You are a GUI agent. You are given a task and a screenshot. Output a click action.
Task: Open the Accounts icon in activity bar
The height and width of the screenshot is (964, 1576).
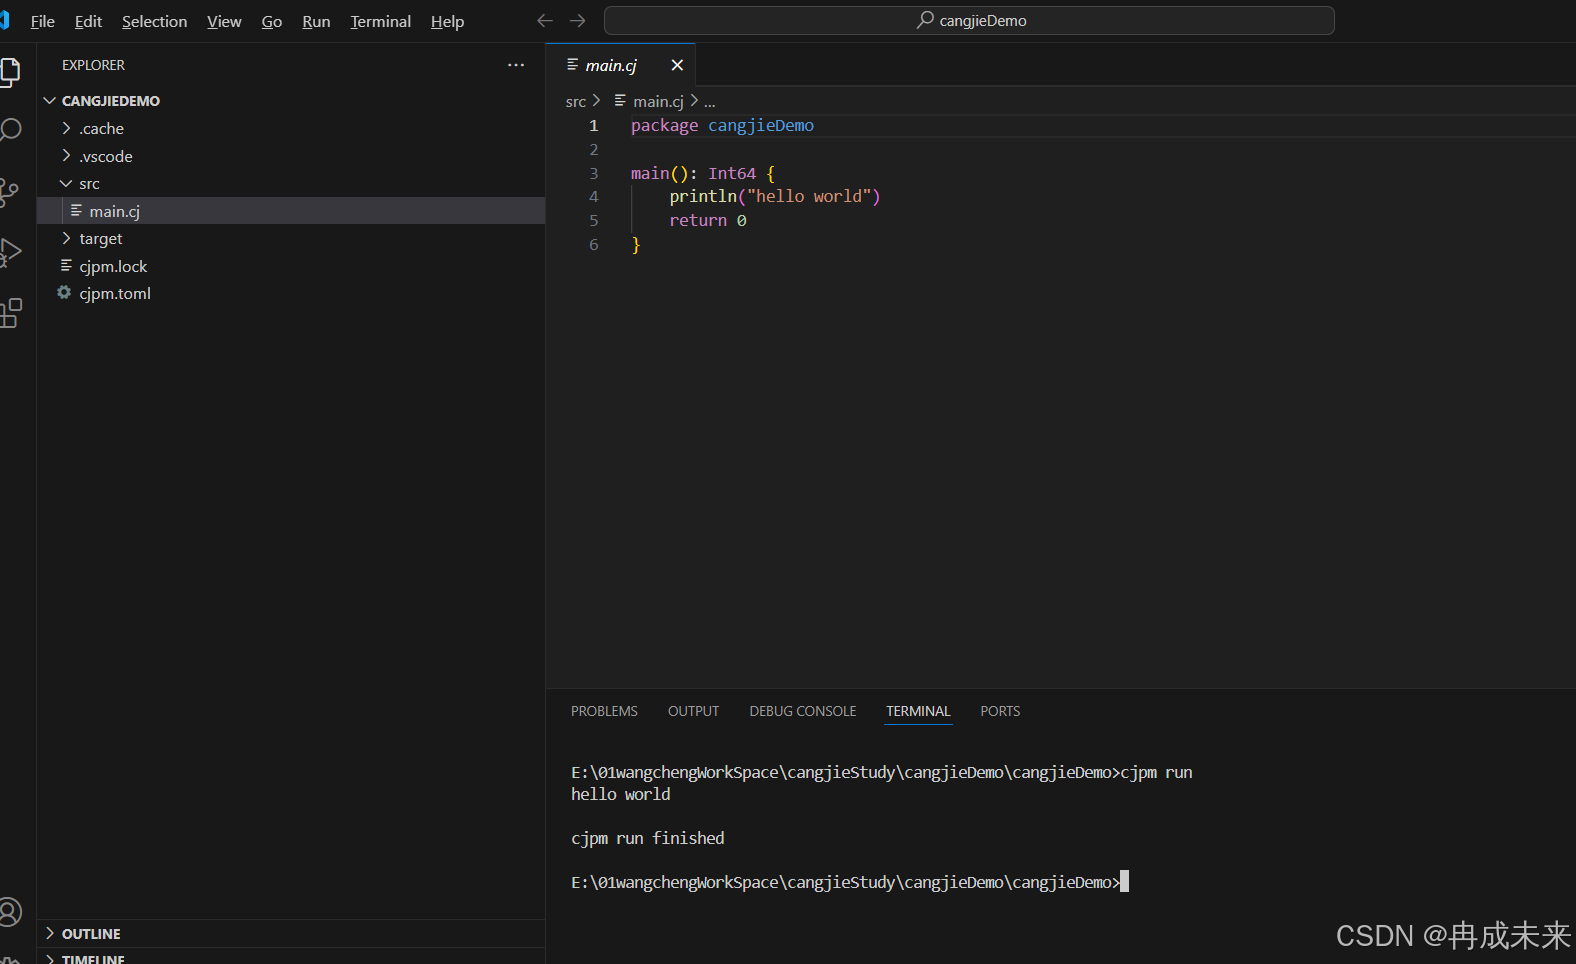coord(9,911)
